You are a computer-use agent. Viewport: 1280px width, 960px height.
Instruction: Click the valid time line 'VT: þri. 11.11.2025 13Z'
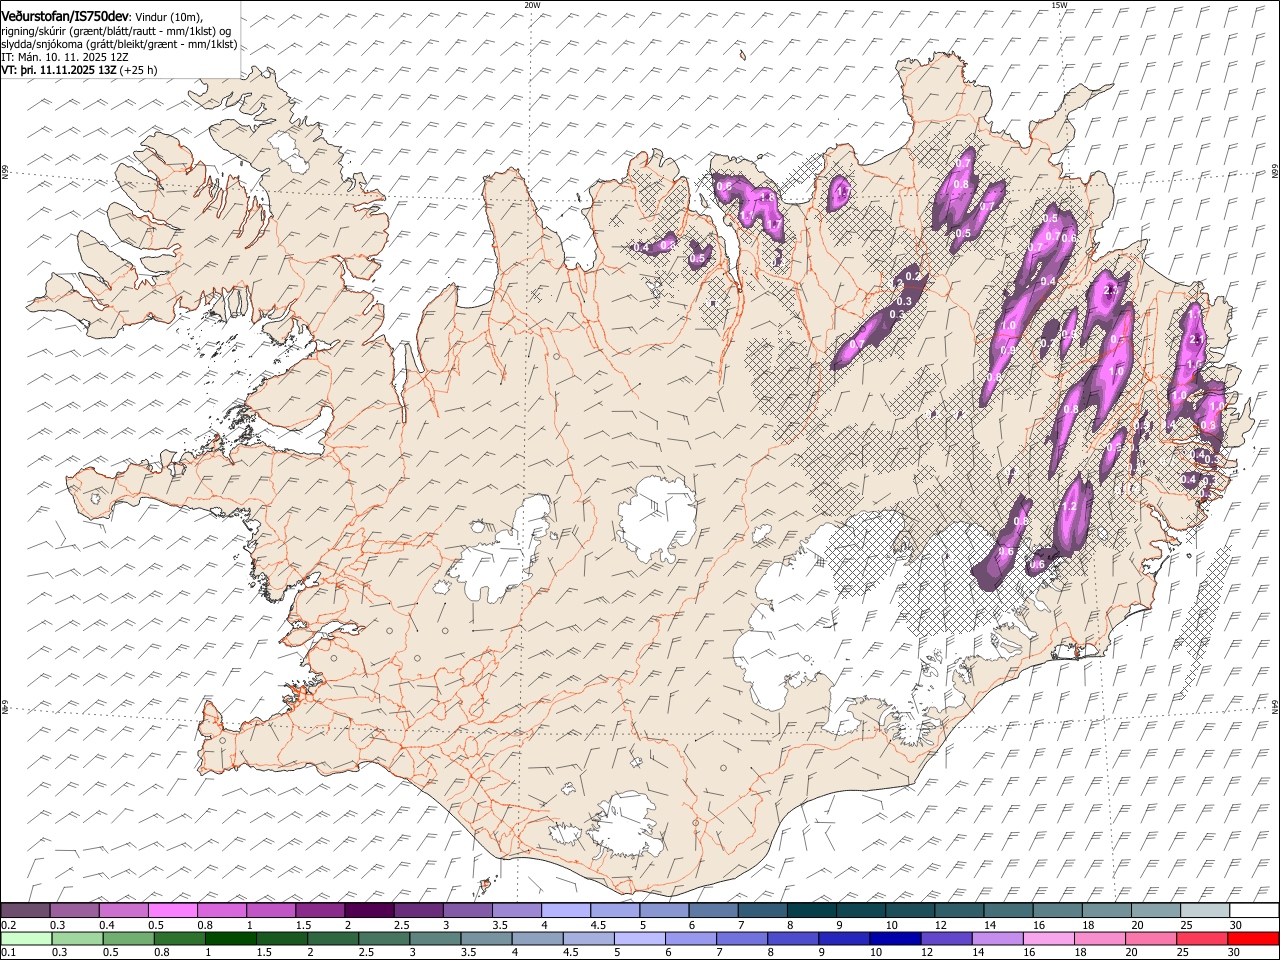tap(59, 70)
